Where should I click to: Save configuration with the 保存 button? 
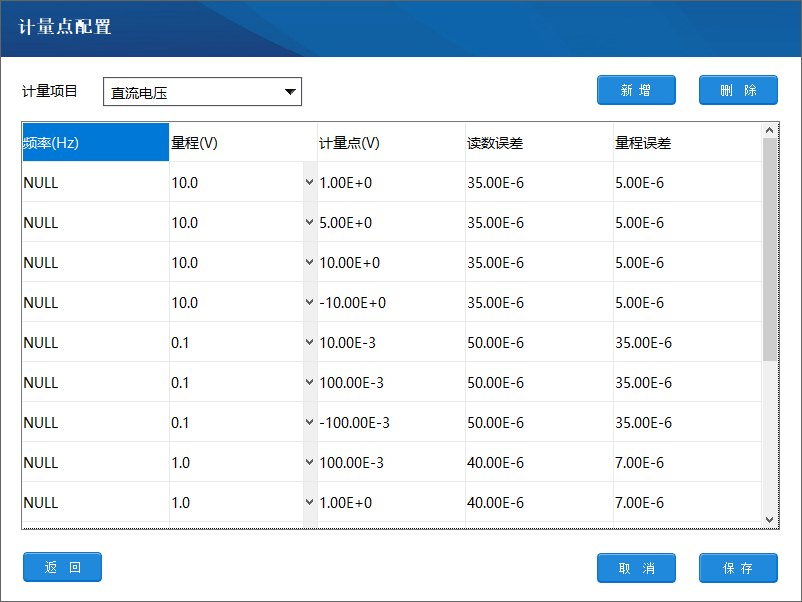point(738,568)
